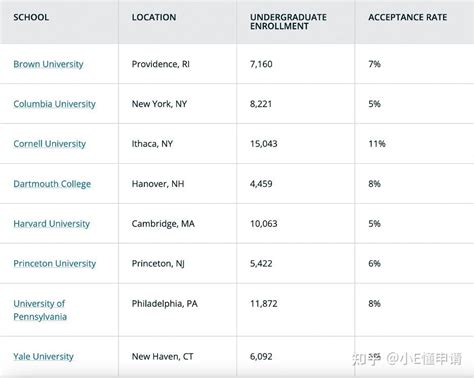Open the Harvard University link
The height and width of the screenshot is (378, 474).
(52, 224)
